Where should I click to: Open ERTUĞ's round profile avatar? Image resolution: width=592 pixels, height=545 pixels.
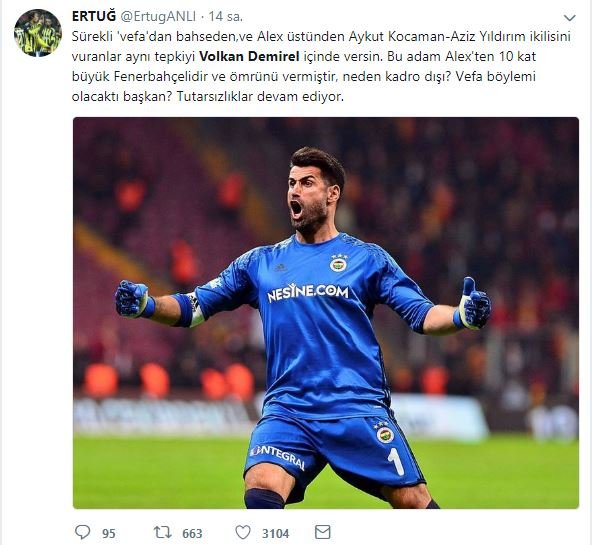click(x=38, y=33)
